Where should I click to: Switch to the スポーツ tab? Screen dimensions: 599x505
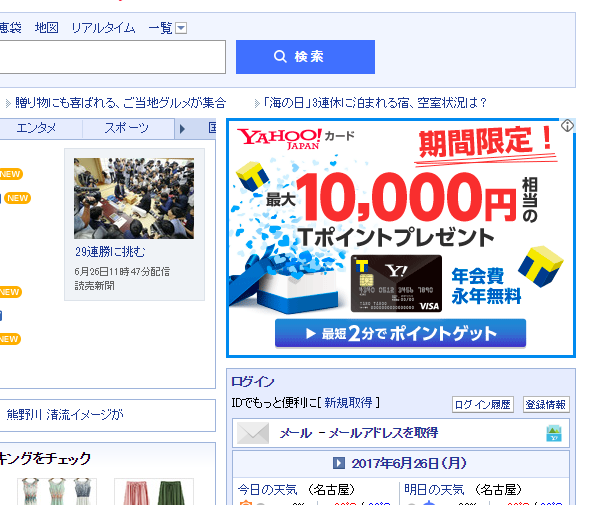pyautogui.click(x=127, y=128)
